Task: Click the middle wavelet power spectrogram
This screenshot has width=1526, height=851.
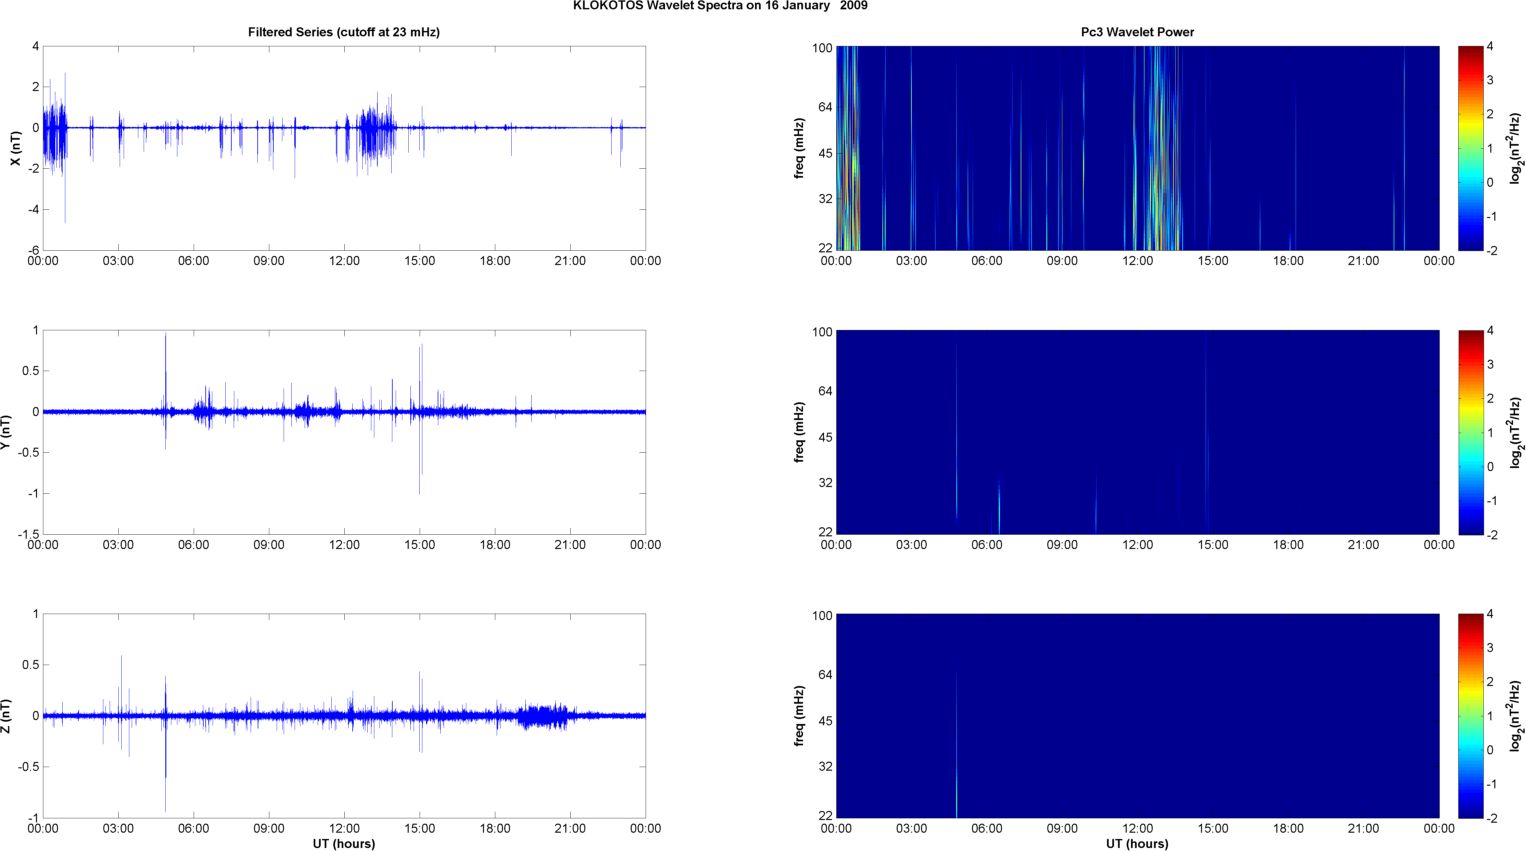Action: pyautogui.click(x=1137, y=432)
